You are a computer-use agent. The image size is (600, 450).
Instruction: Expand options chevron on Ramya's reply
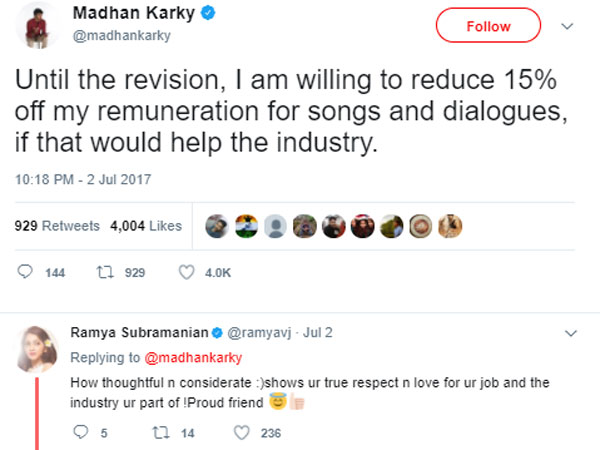[x=571, y=332]
